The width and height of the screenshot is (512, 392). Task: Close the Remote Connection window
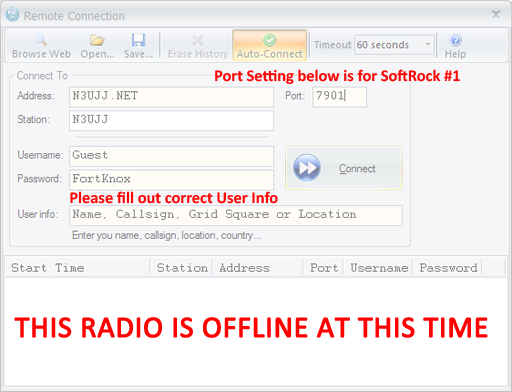click(x=496, y=14)
